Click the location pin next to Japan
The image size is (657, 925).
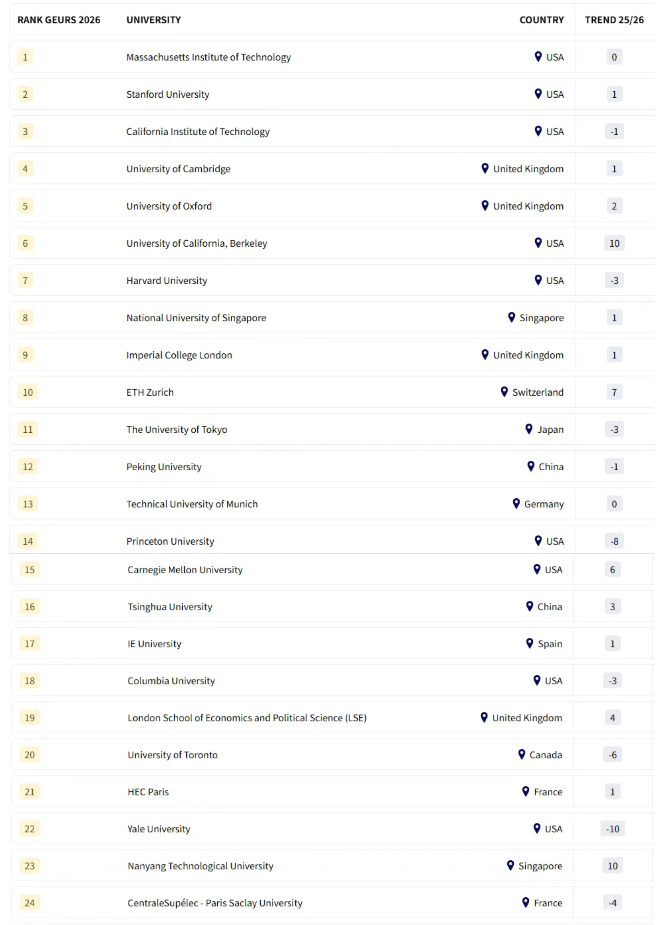[x=529, y=429]
